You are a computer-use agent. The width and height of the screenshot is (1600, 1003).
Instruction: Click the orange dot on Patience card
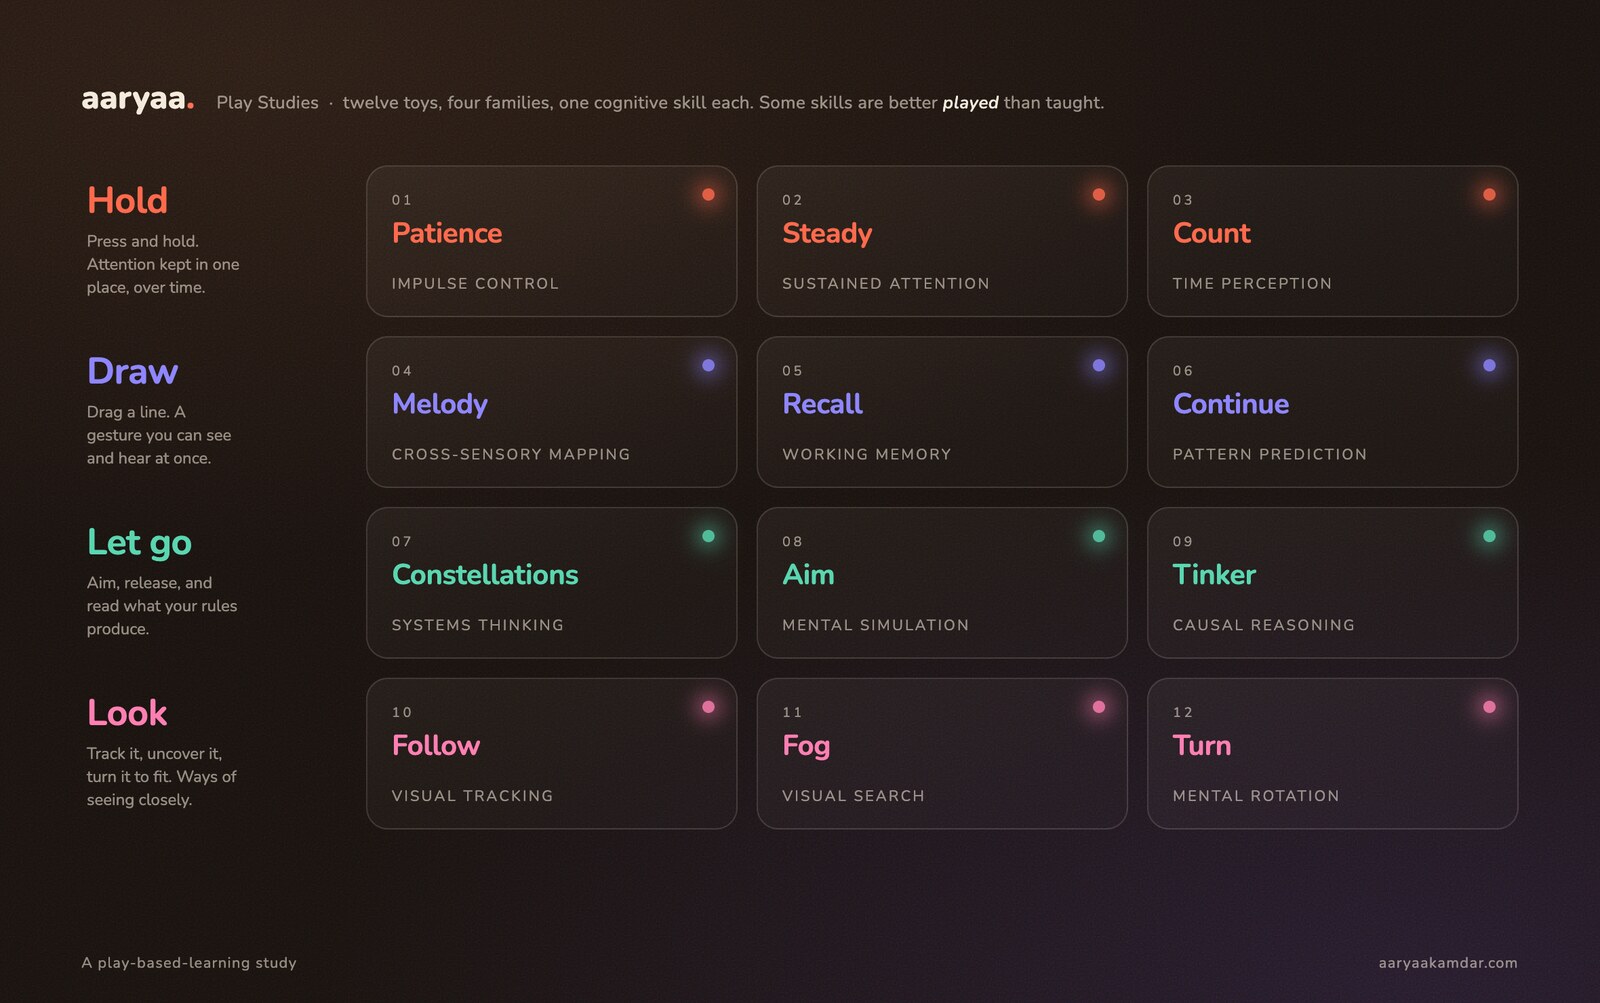[708, 195]
